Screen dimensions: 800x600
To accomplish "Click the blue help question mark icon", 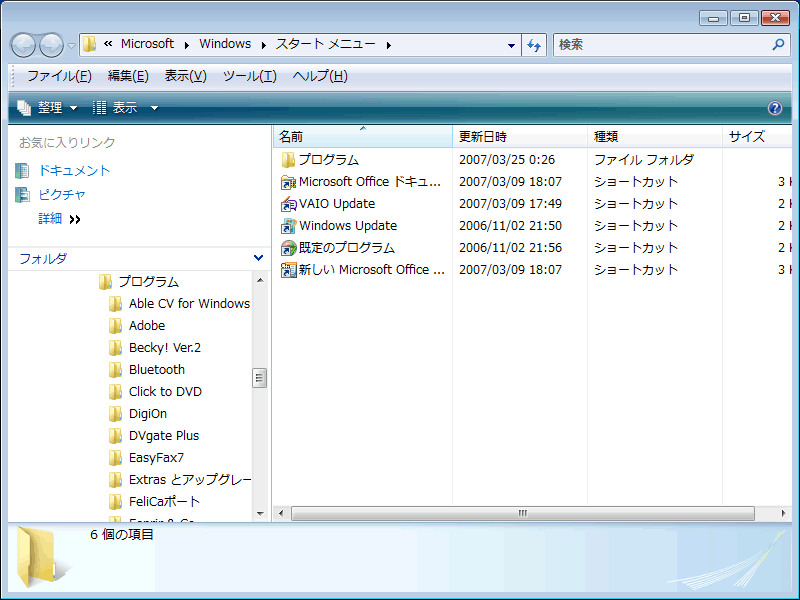I will tap(774, 108).
